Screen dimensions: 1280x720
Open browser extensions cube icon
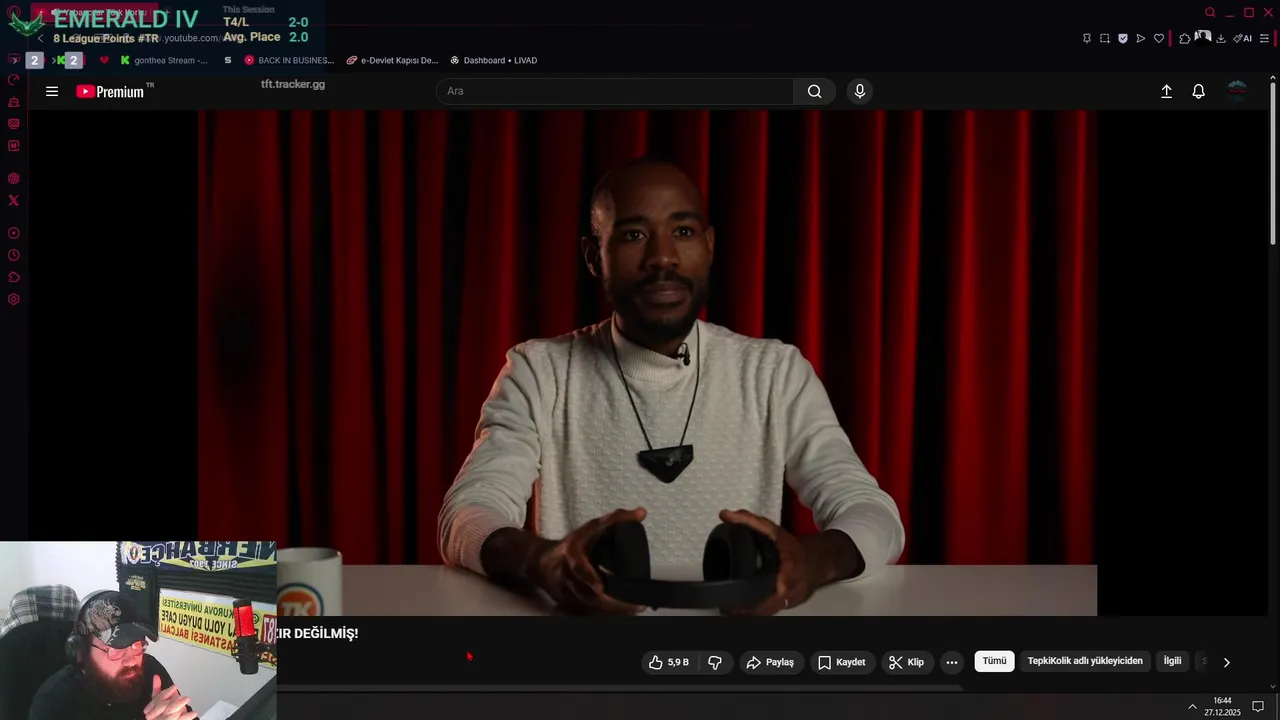click(1185, 38)
